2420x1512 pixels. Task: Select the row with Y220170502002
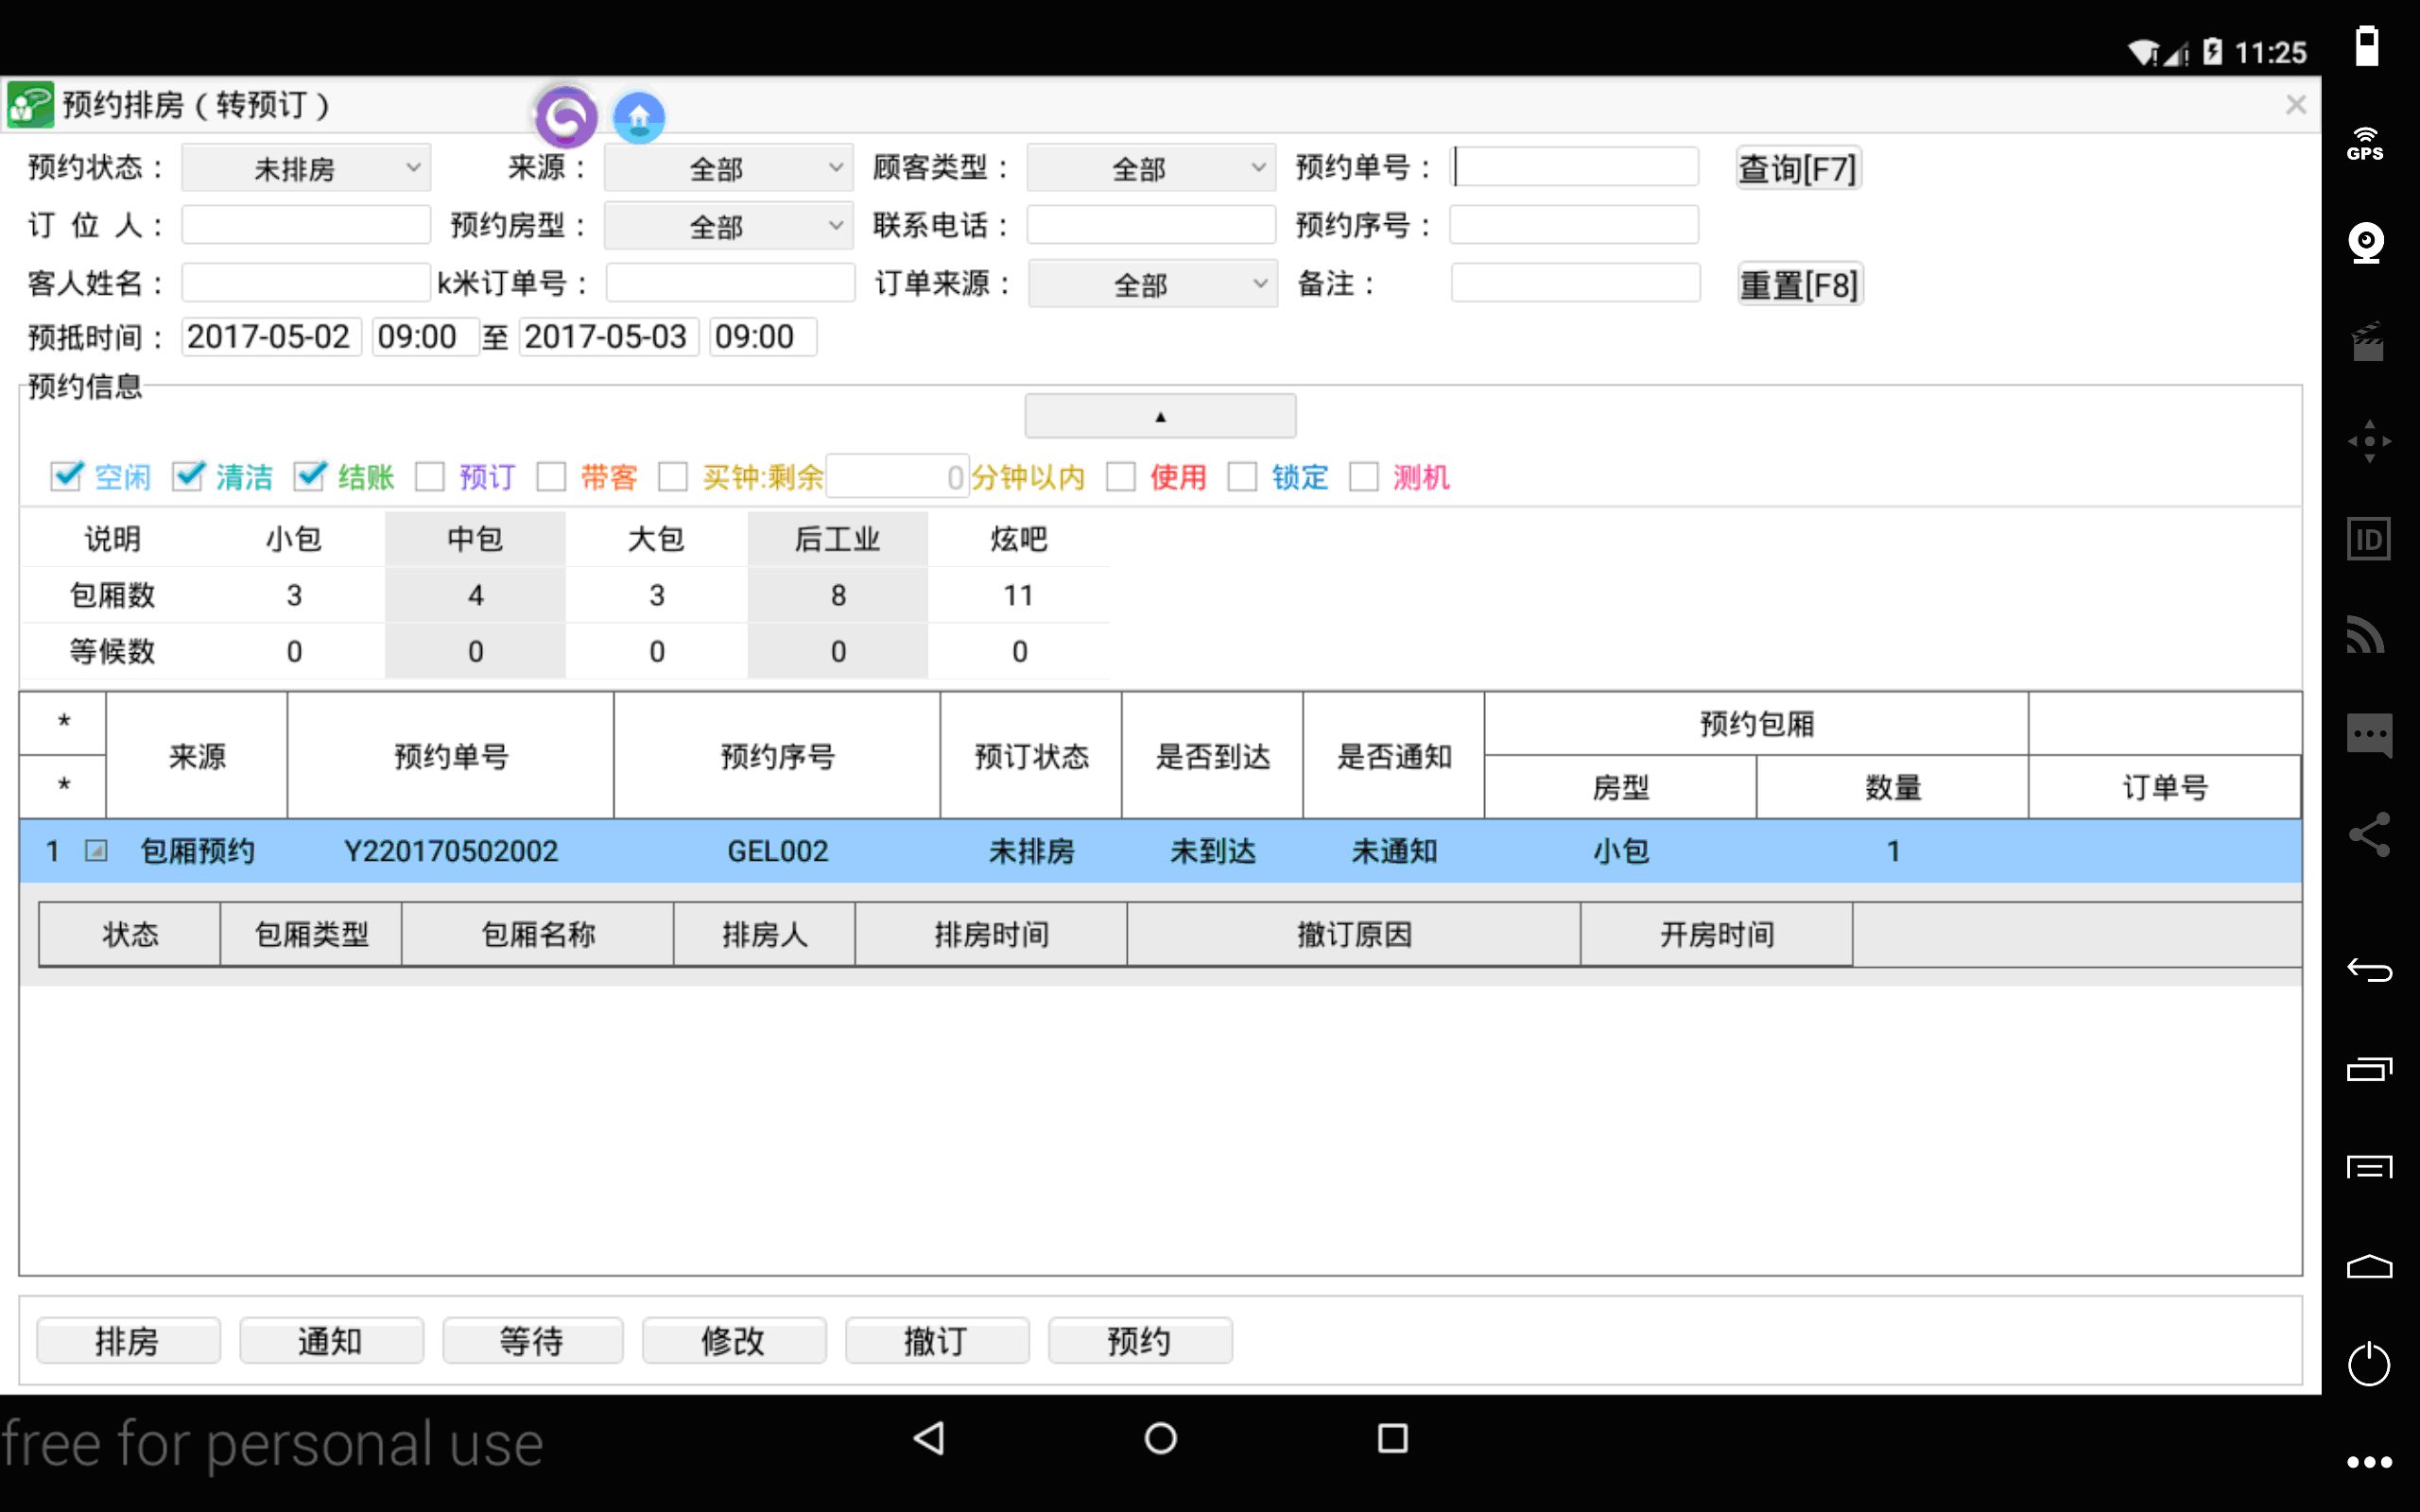(1160, 851)
